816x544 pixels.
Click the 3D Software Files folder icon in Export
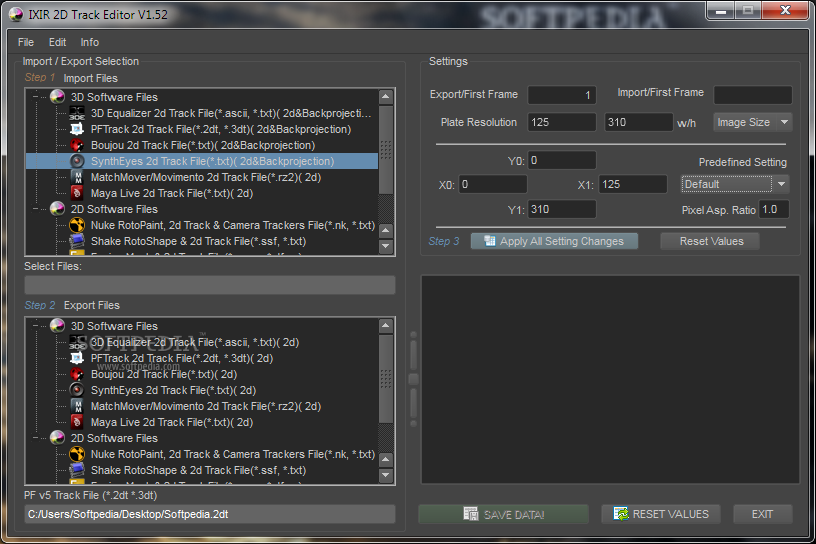57,326
